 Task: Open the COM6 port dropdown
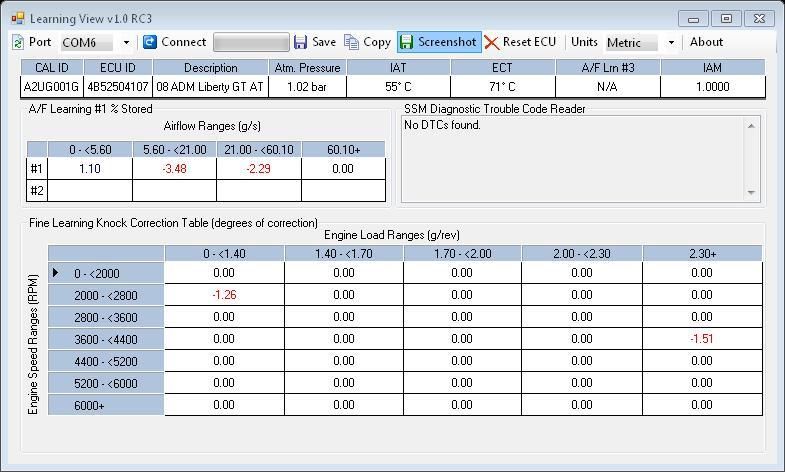pyautogui.click(x=126, y=43)
